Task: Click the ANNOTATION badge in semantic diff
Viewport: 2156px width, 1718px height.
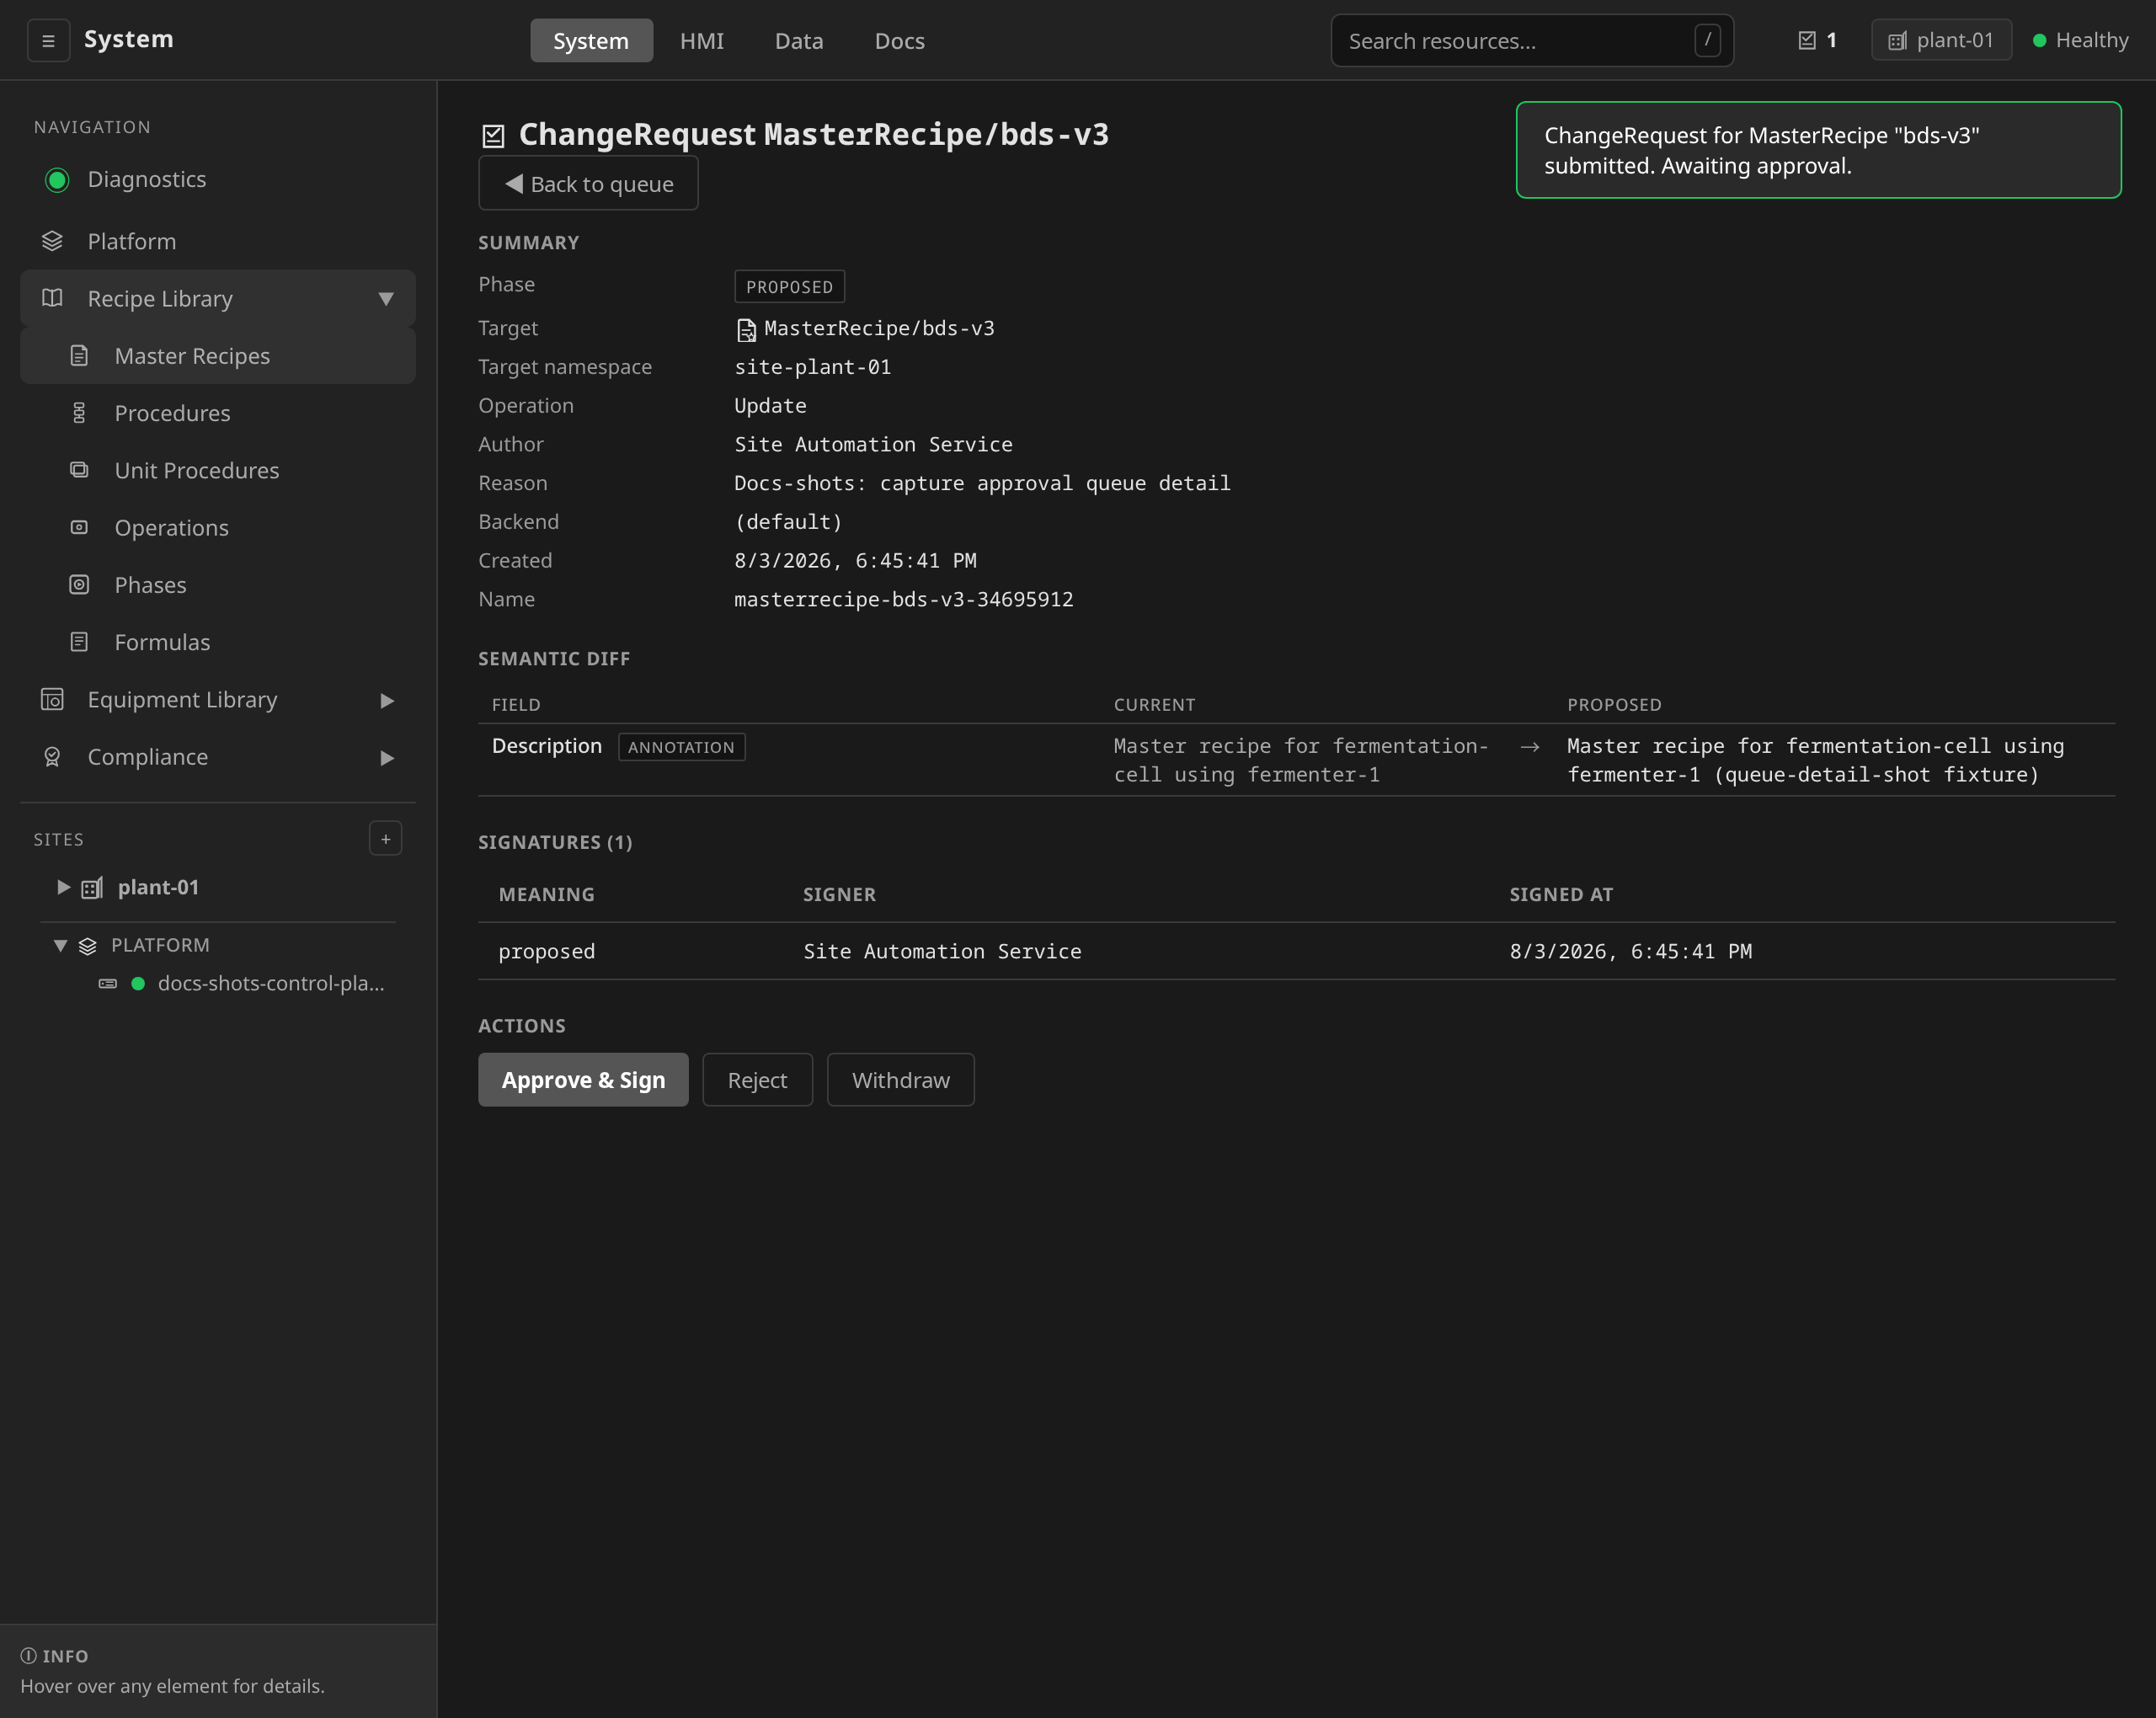Action: [x=681, y=747]
